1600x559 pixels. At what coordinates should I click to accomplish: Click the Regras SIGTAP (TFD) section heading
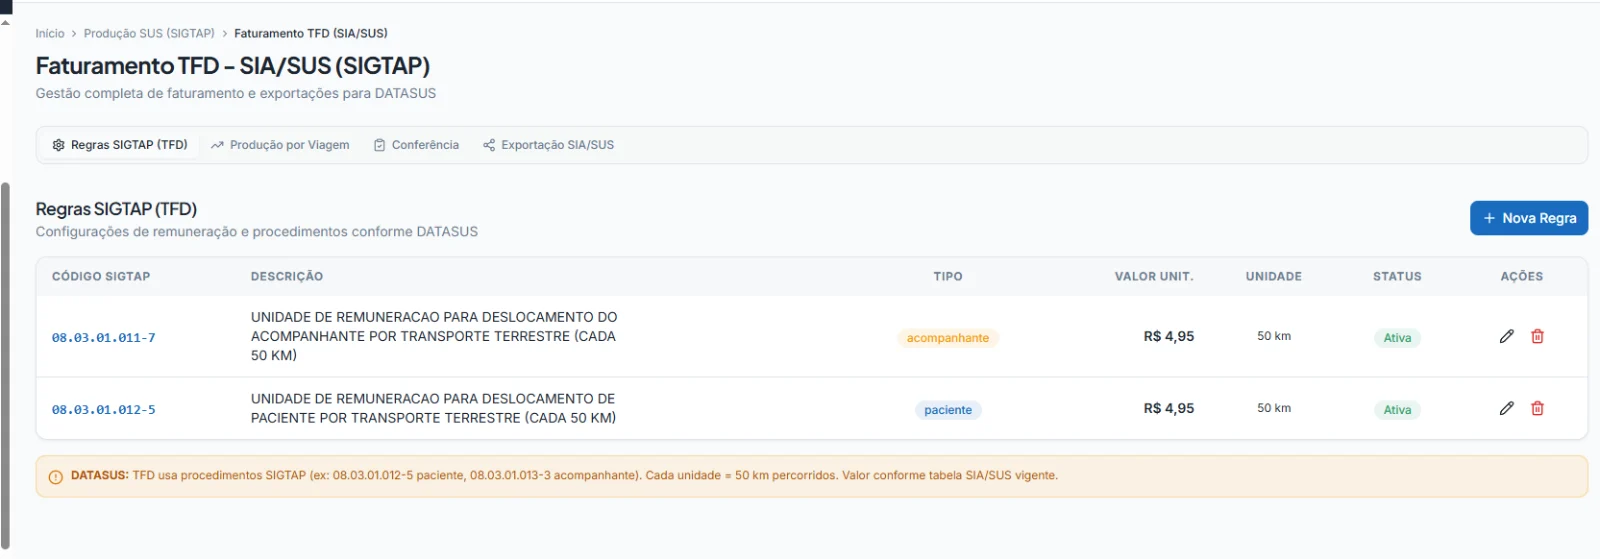click(116, 209)
